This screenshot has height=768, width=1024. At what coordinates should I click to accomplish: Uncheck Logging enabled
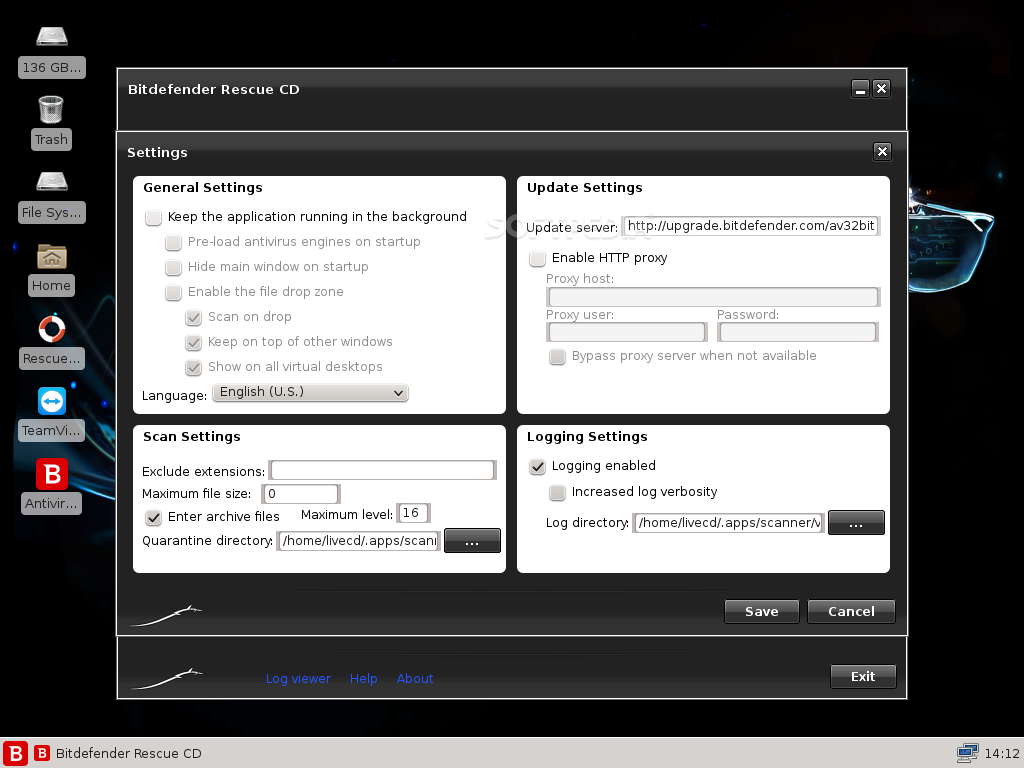[x=537, y=467]
